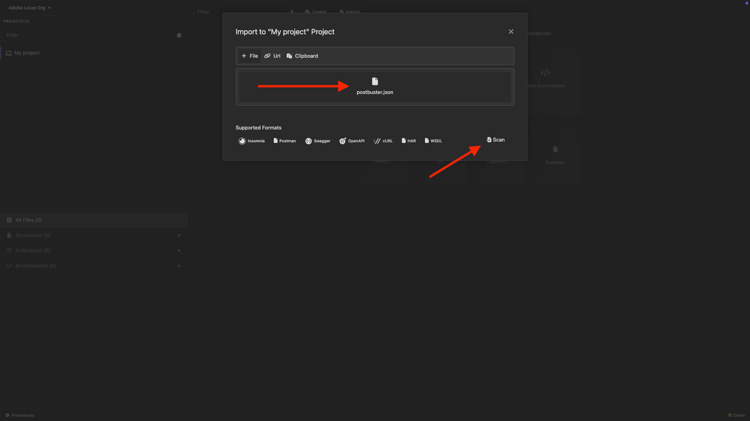
Task: Click the plus icon beside Collections
Action: pos(179,251)
